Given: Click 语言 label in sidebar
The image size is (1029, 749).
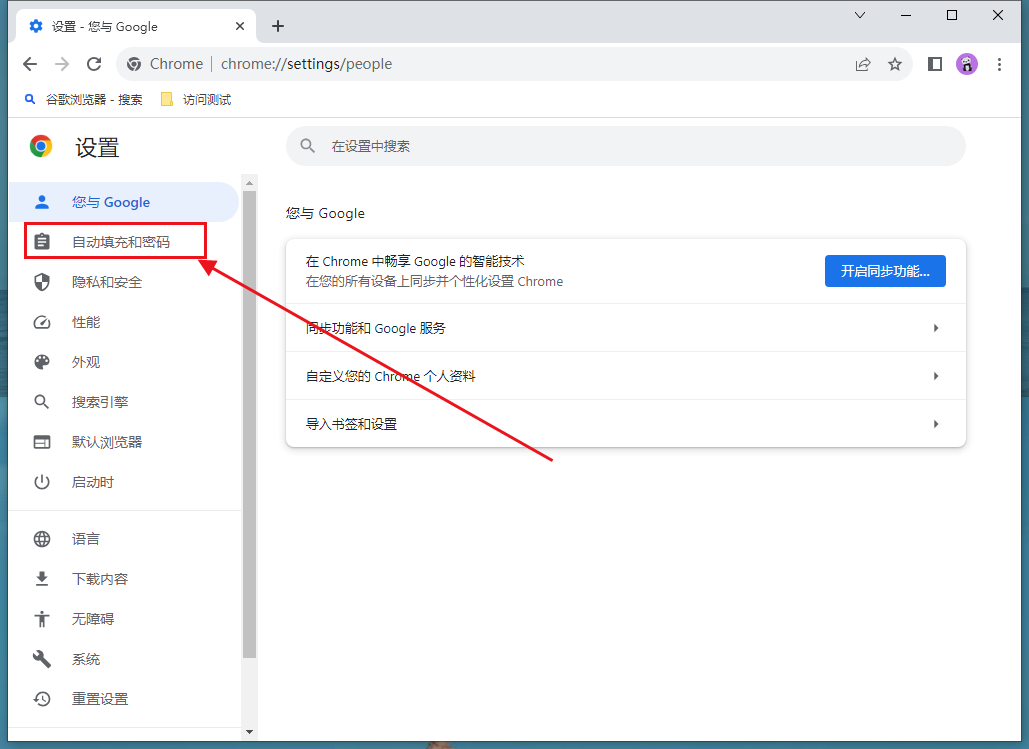Looking at the screenshot, I should [x=85, y=539].
